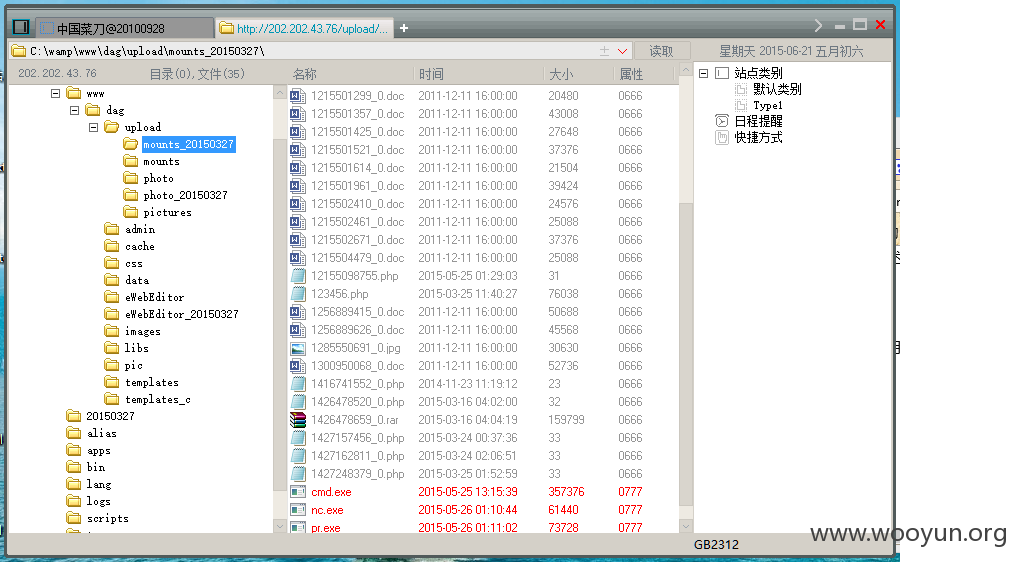Switch to the http://202.202.43.76/upload tab
The width and height of the screenshot is (1016, 562).
(x=304, y=28)
